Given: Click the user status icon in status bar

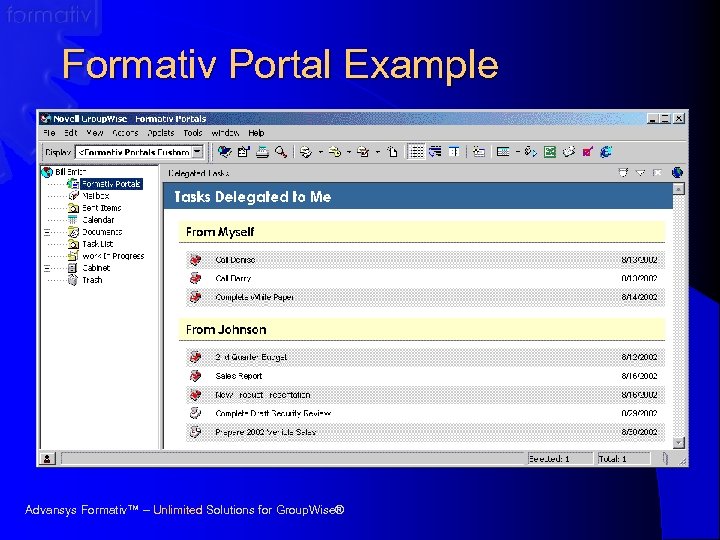Looking at the screenshot, I should 47,459.
